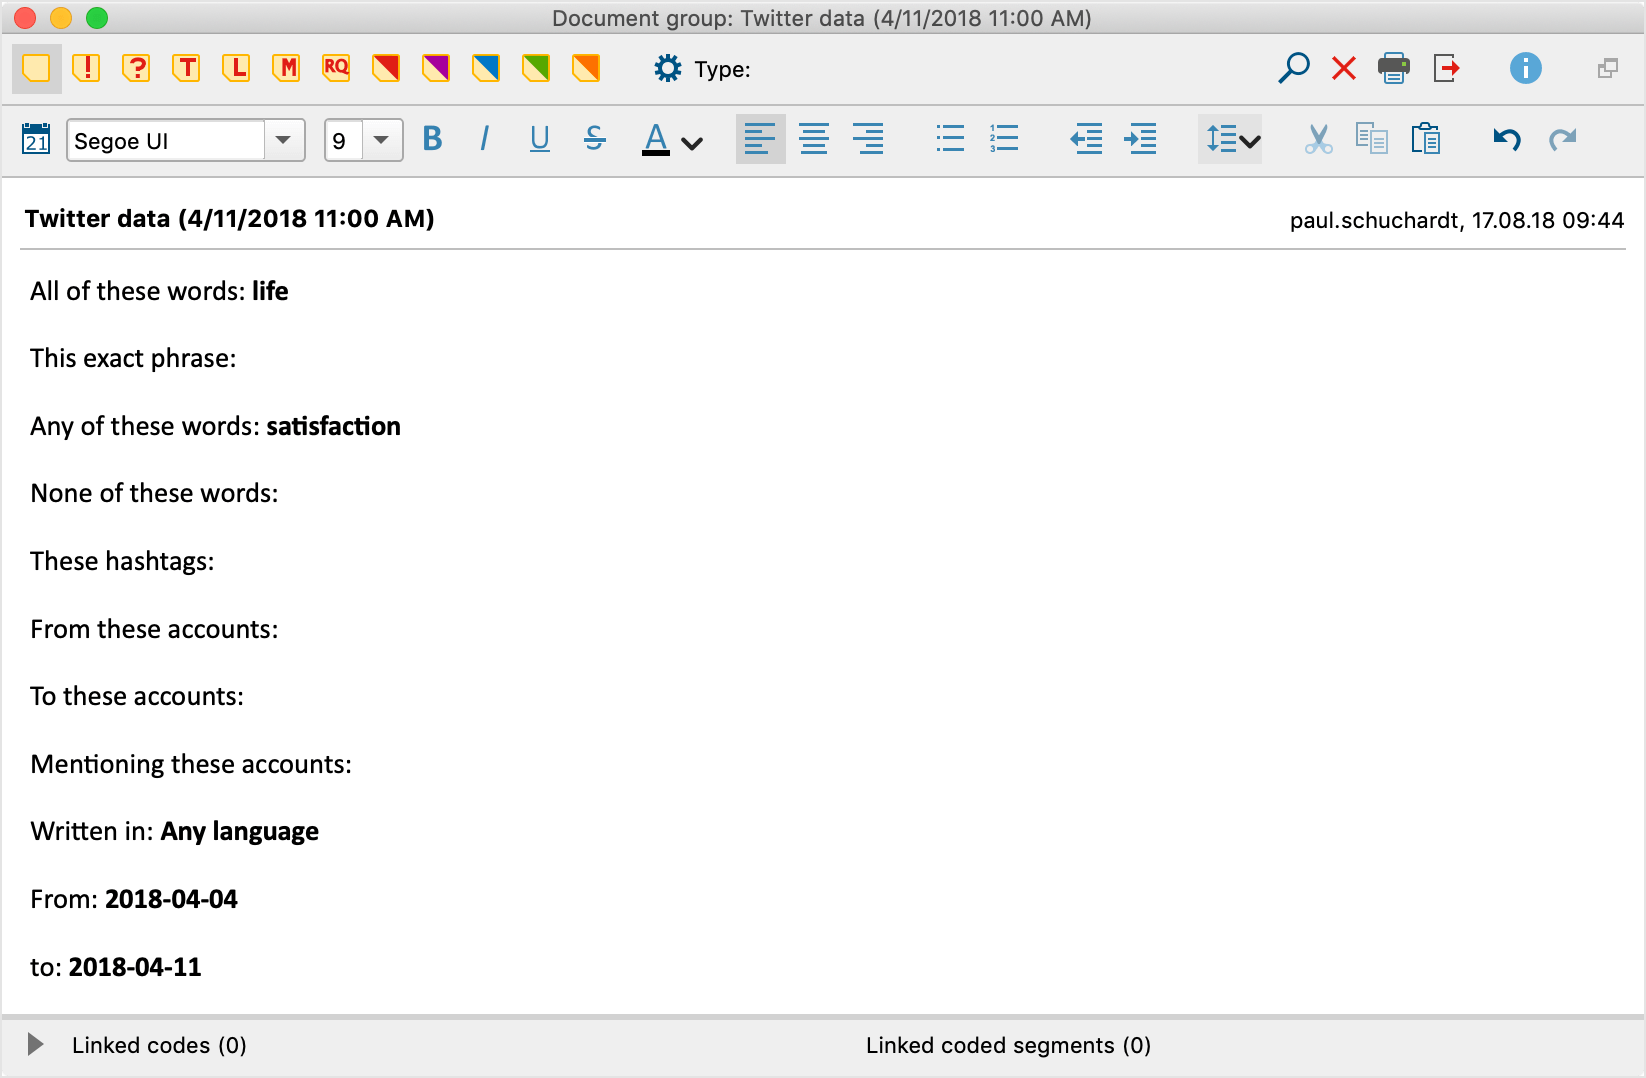Image resolution: width=1646 pixels, height=1078 pixels.
Task: Expand the Linked codes section
Action: click(x=35, y=1045)
